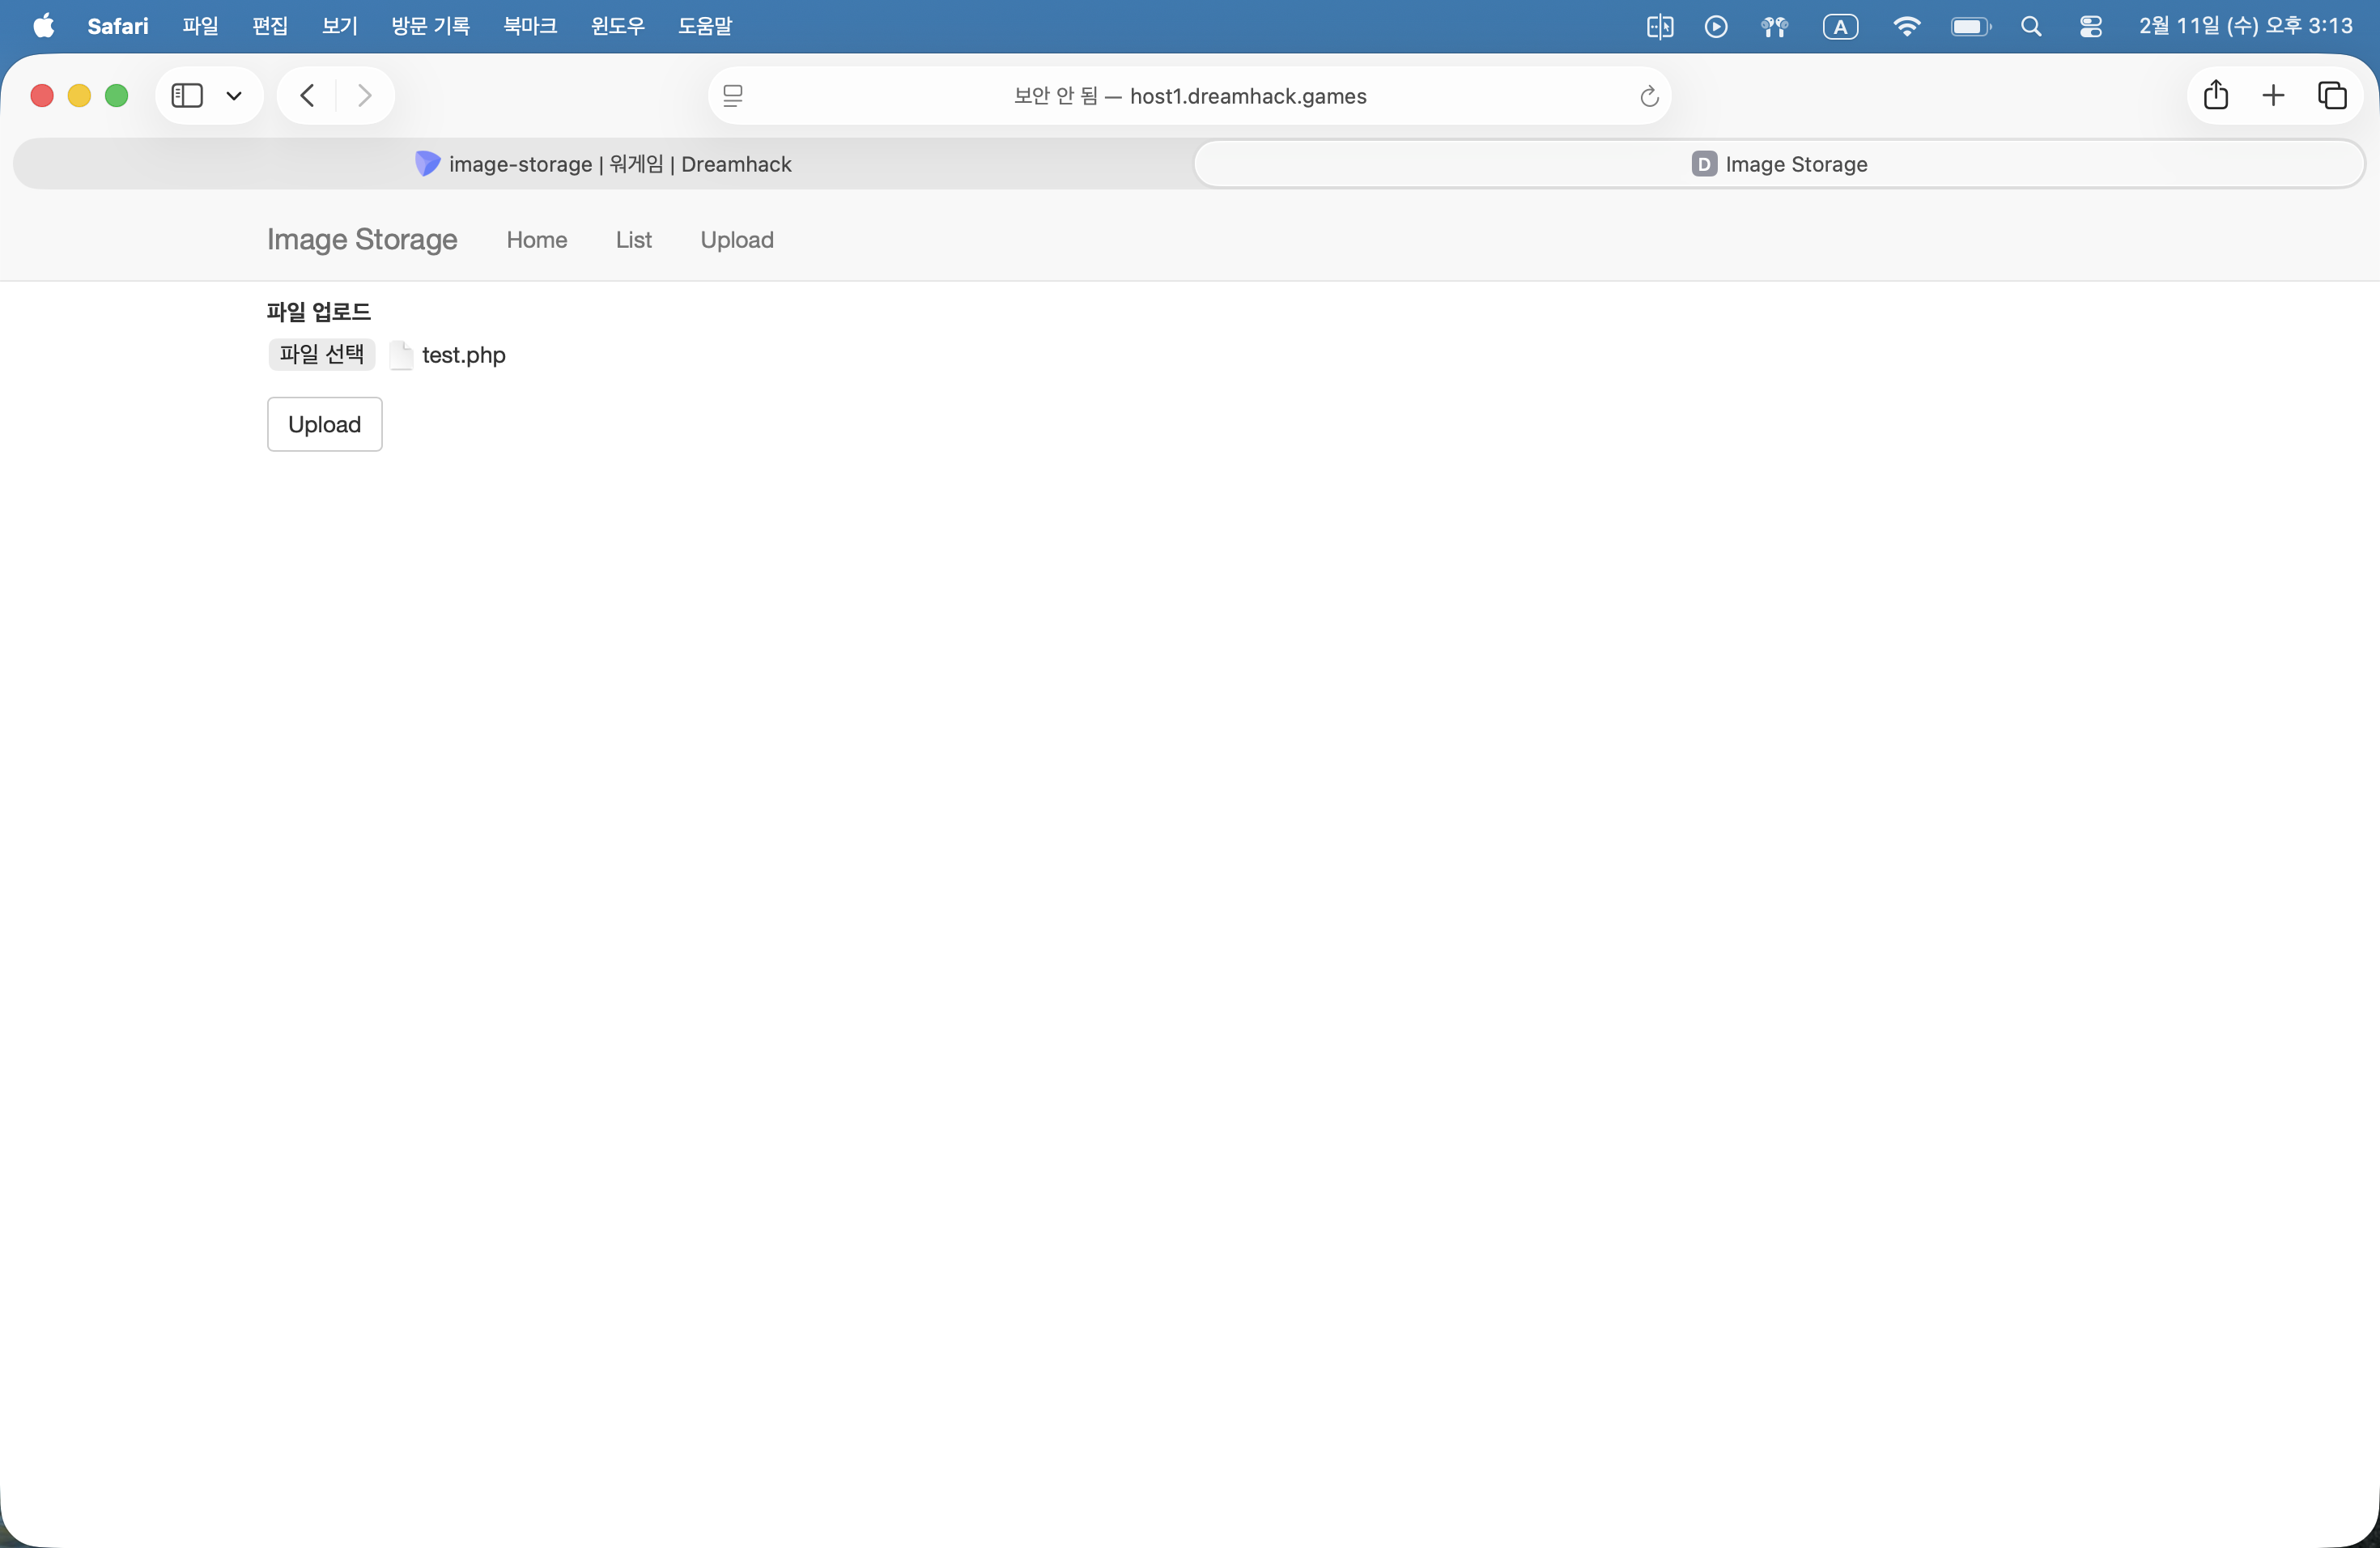Open the page menu icon in address bar

(x=733, y=96)
